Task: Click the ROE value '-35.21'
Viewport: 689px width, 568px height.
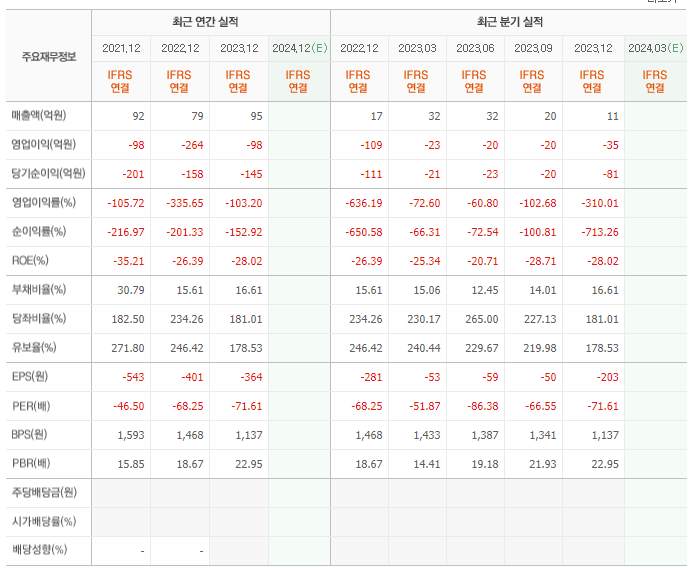Action: pyautogui.click(x=129, y=261)
